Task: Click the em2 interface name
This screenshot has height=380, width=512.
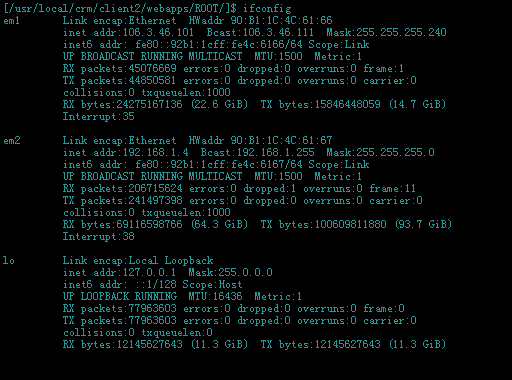Action: pos(12,141)
